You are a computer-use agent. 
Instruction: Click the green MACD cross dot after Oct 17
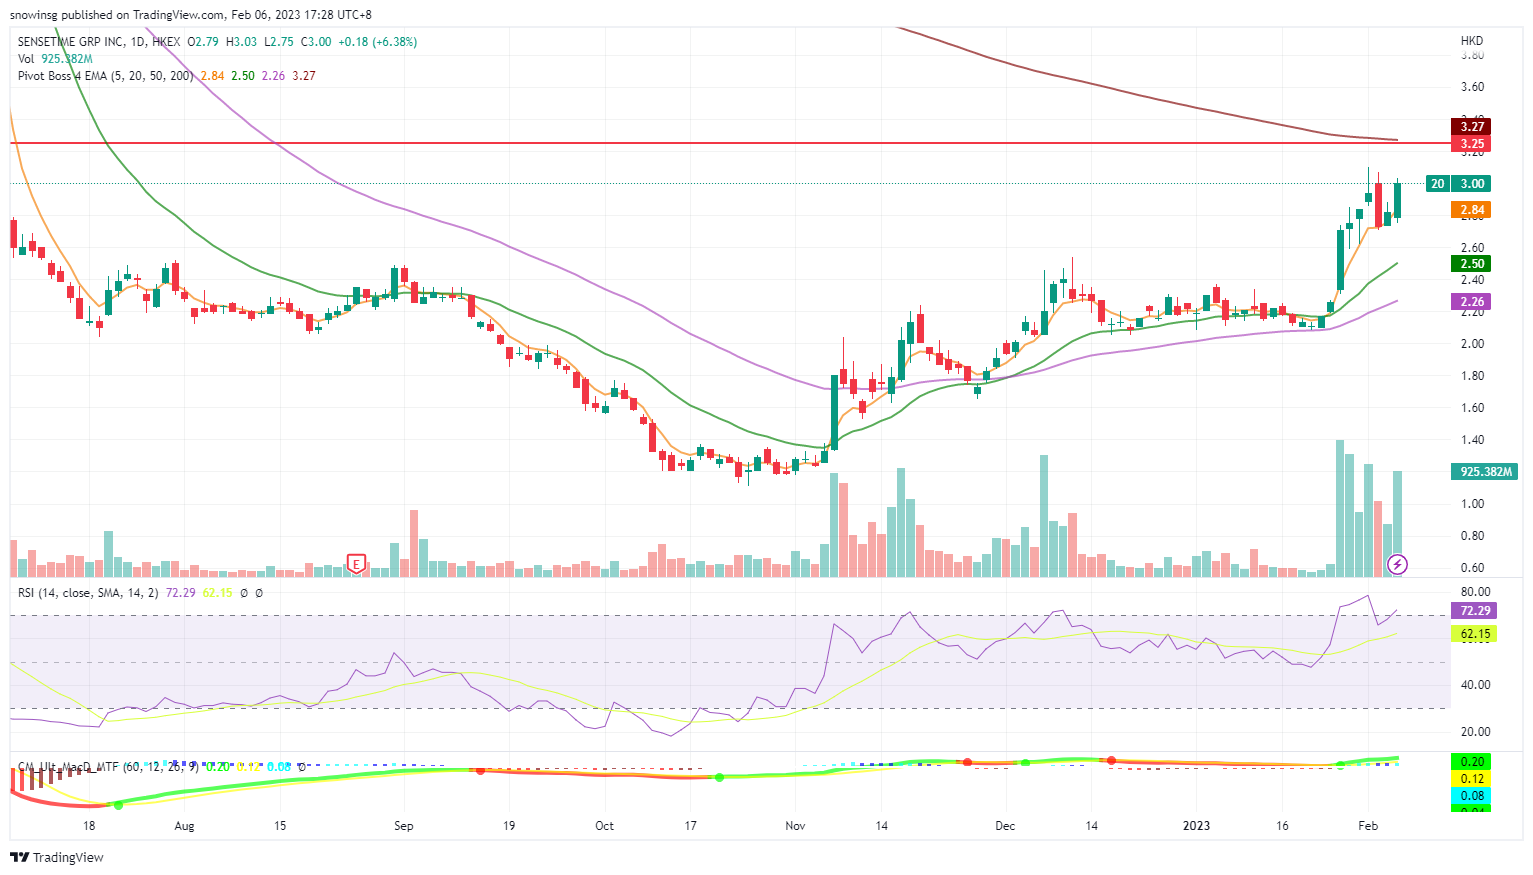pos(718,777)
